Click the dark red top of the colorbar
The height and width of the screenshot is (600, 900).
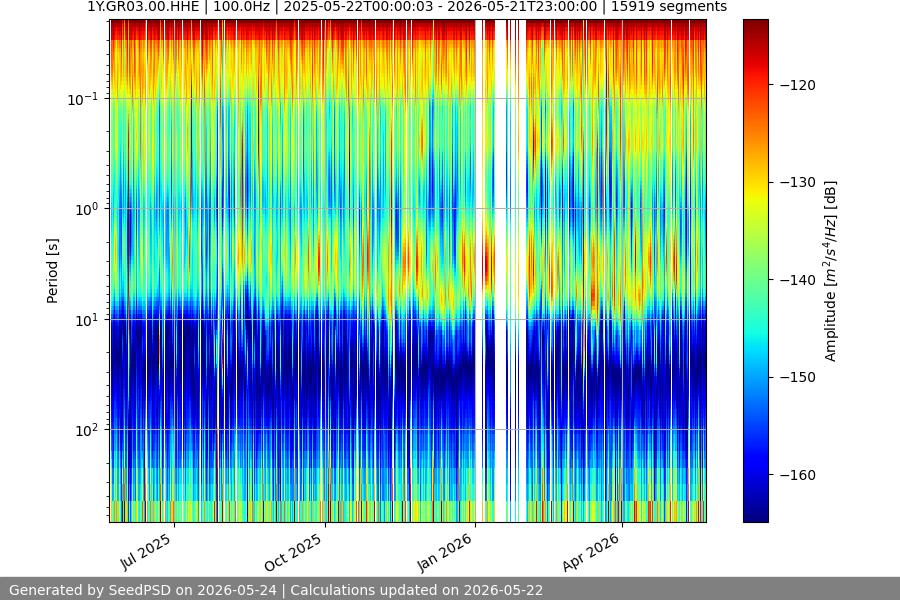click(755, 26)
